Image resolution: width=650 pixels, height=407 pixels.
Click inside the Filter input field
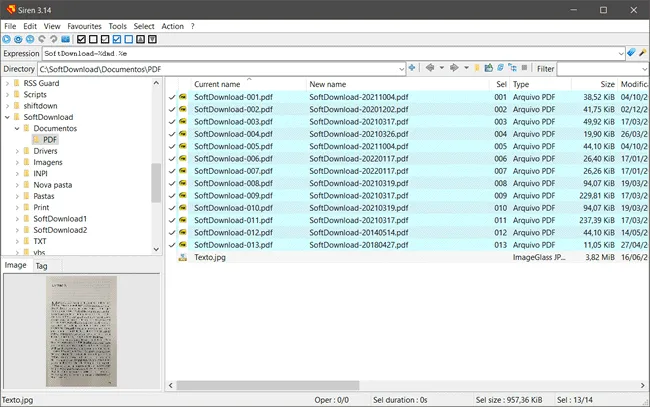tap(599, 69)
